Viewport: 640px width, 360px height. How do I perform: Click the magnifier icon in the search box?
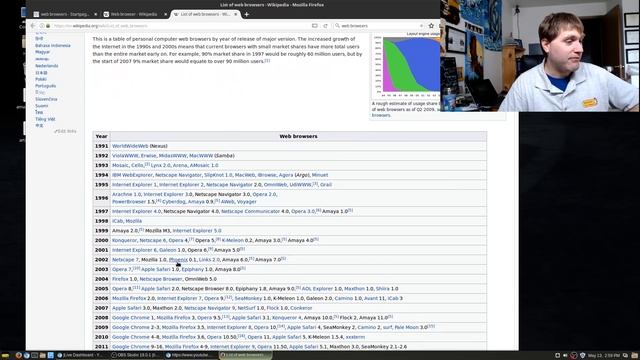[337, 26]
